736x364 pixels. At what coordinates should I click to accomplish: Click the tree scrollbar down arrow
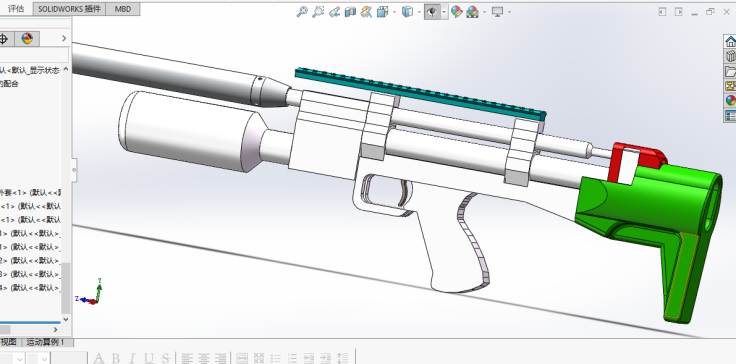pyautogui.click(x=66, y=319)
